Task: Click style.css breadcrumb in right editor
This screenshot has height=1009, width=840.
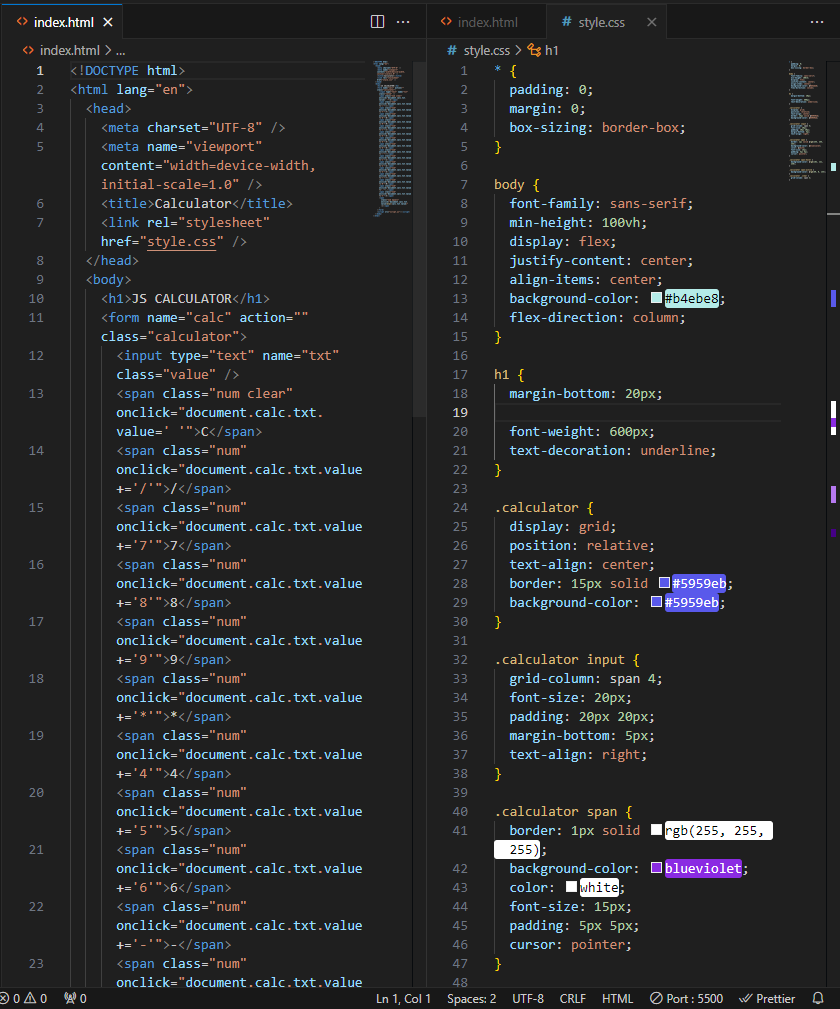Action: (487, 50)
